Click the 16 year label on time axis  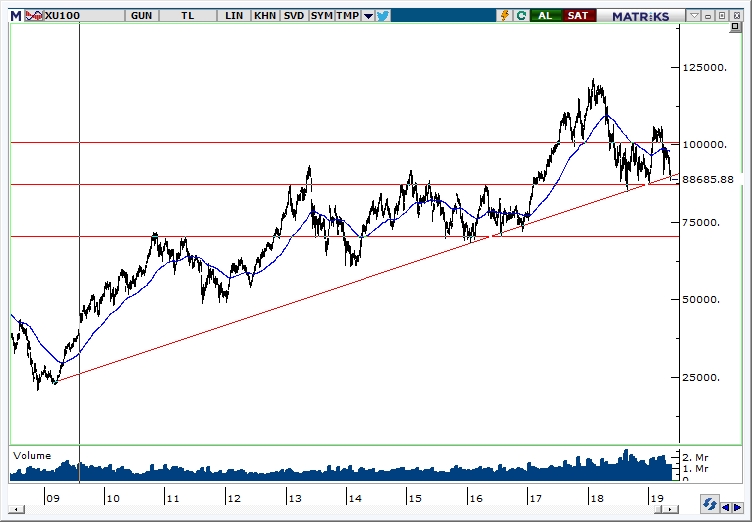[476, 498]
